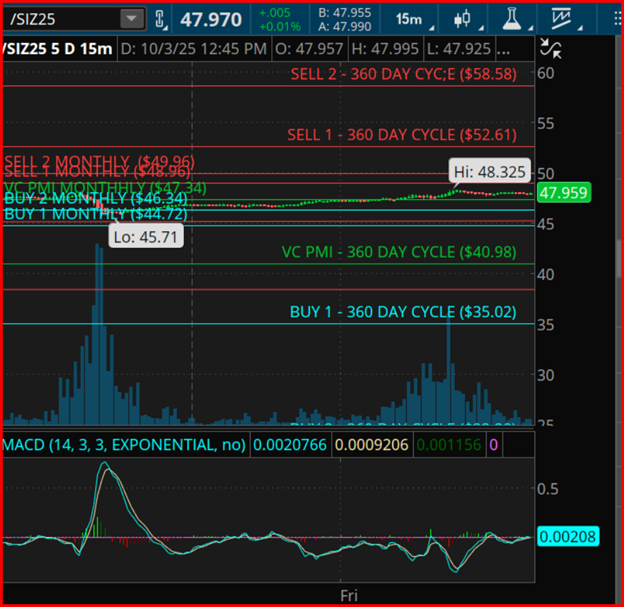Open the candlestick chart style menu
Image resolution: width=624 pixels, height=607 pixels.
click(x=461, y=19)
